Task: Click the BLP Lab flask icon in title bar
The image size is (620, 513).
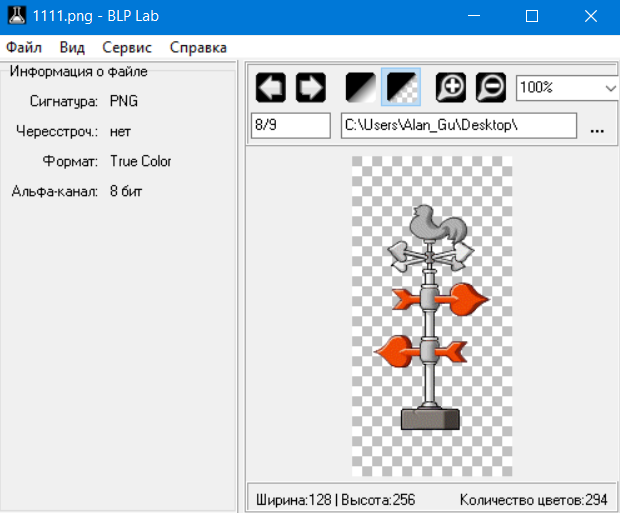Action: coord(17,16)
